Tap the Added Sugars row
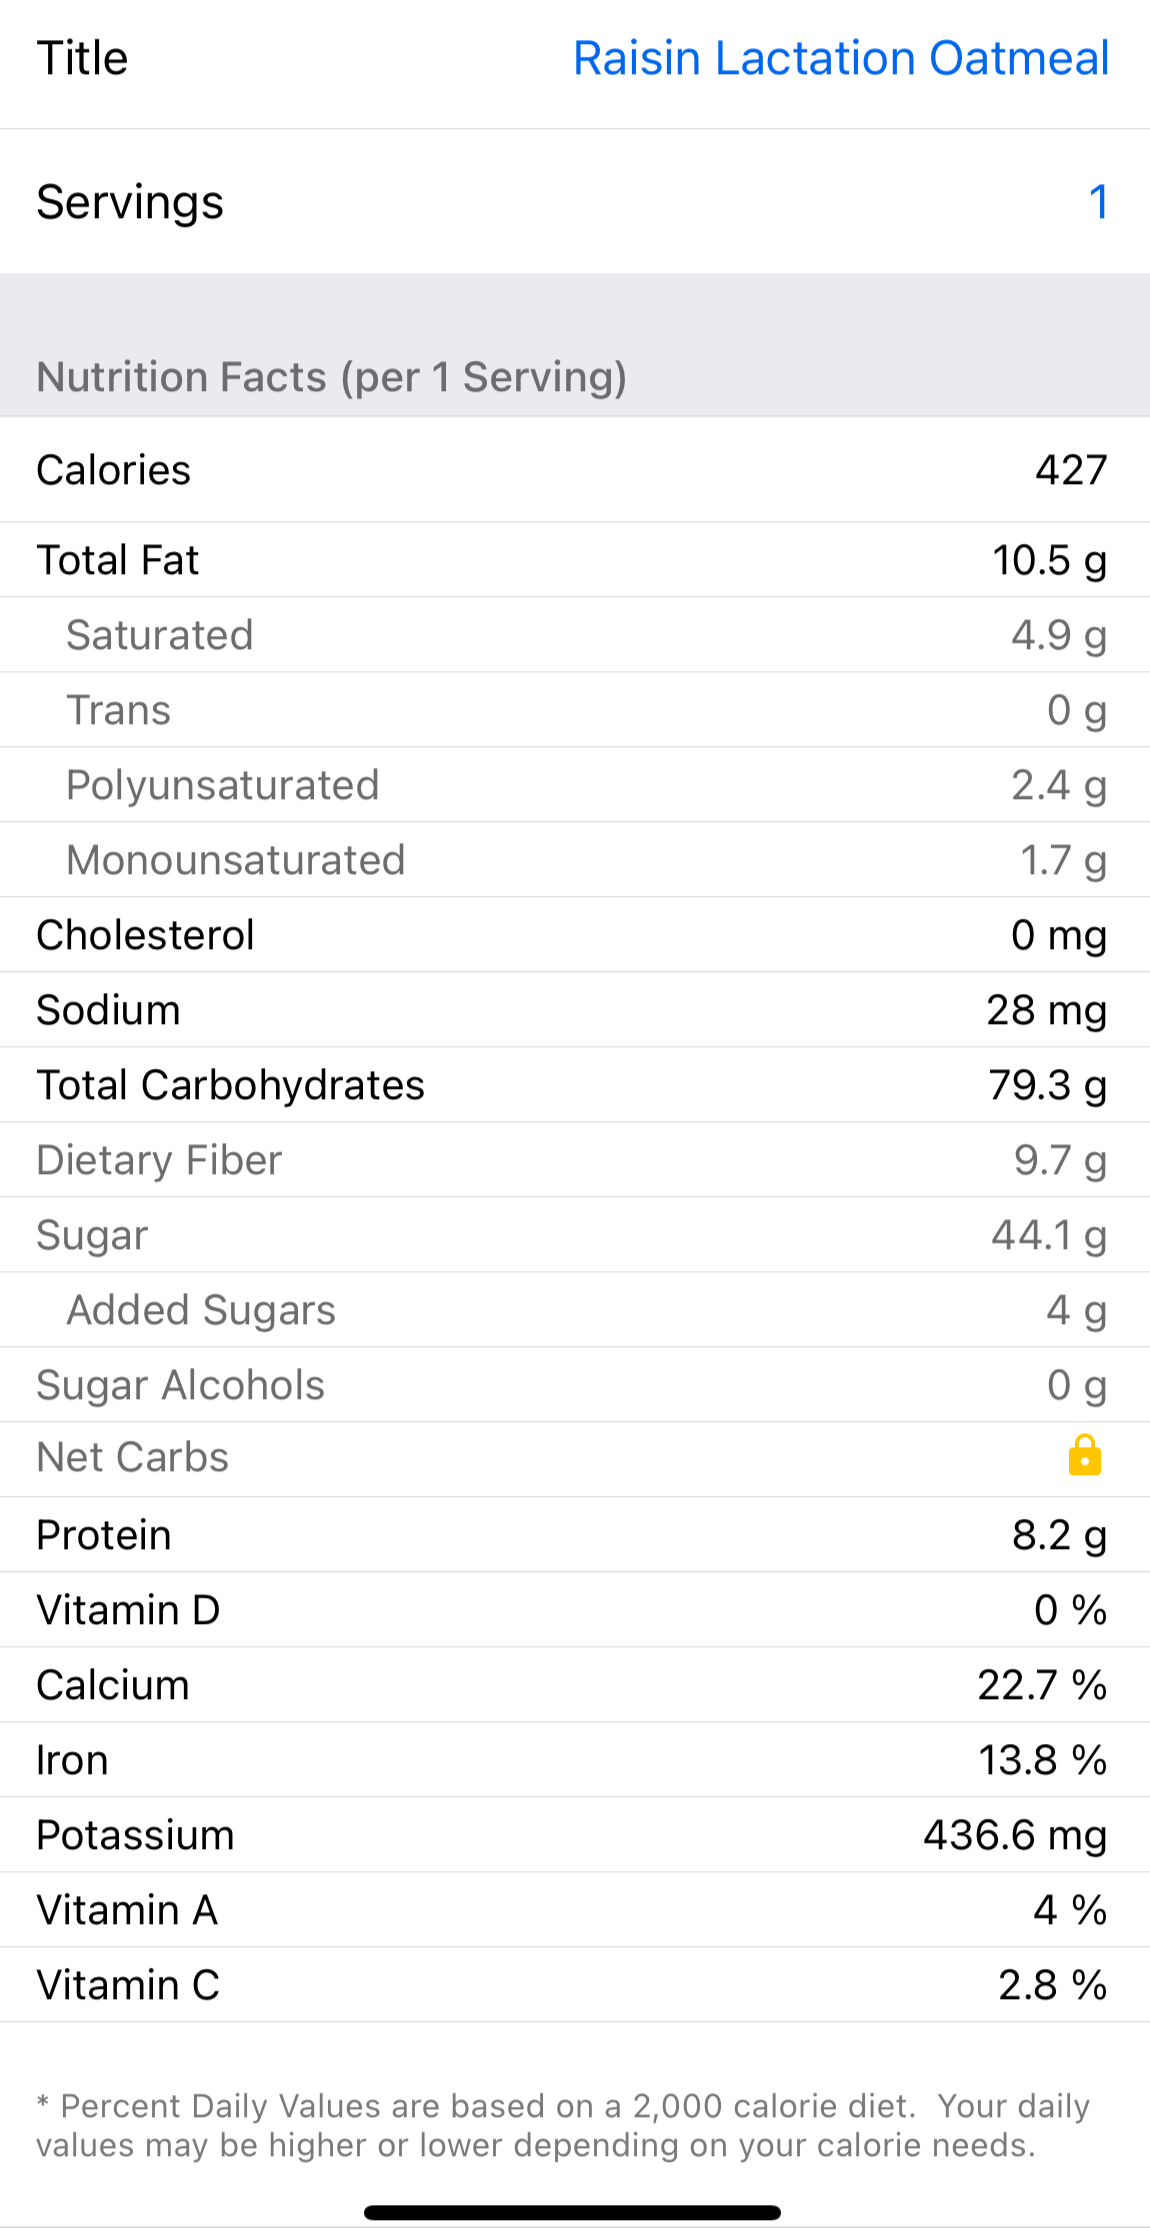Viewport: 1150px width, 2228px height. tap(575, 1310)
